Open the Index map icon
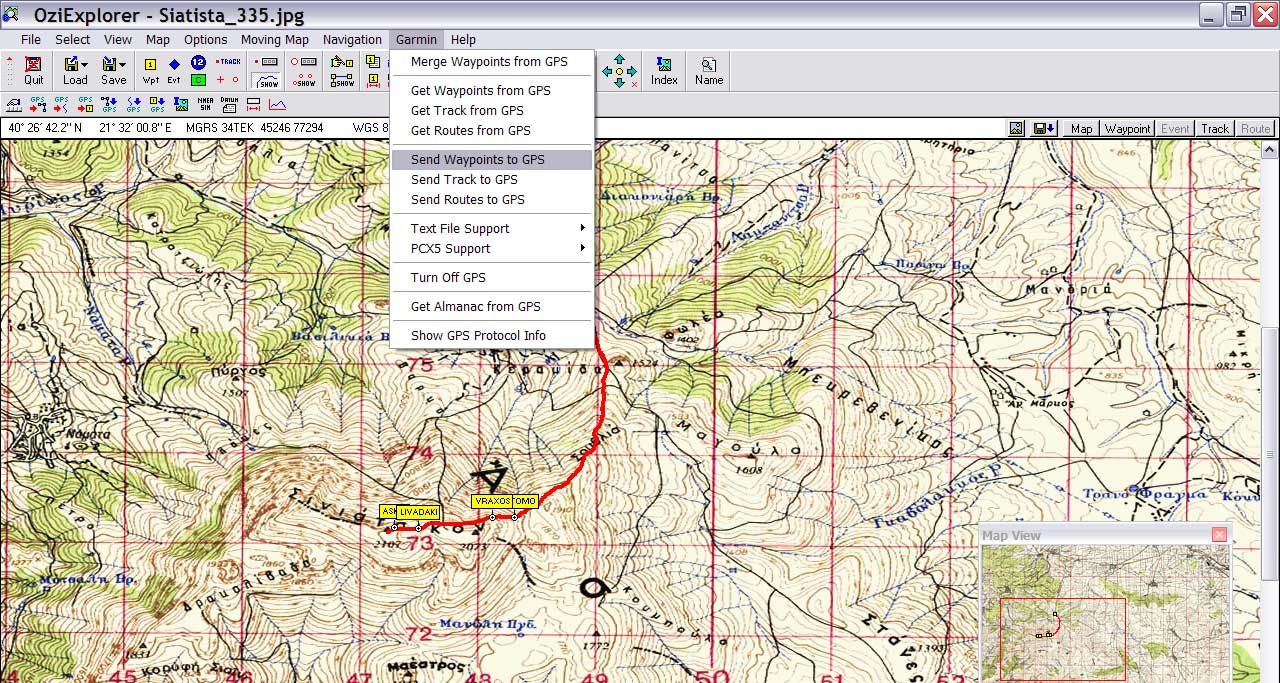The image size is (1280, 683). click(664, 71)
